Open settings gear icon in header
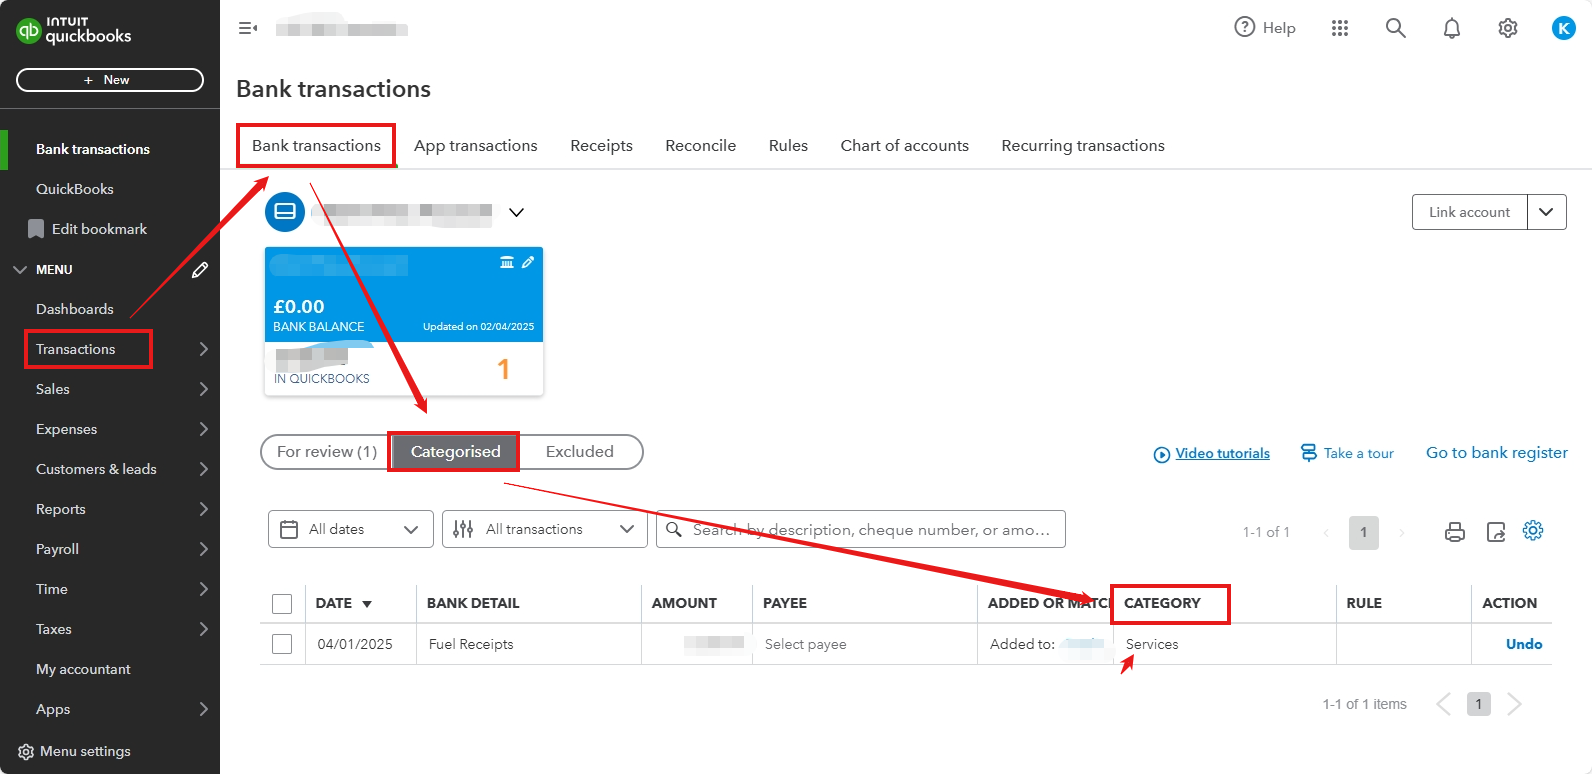 click(x=1507, y=28)
